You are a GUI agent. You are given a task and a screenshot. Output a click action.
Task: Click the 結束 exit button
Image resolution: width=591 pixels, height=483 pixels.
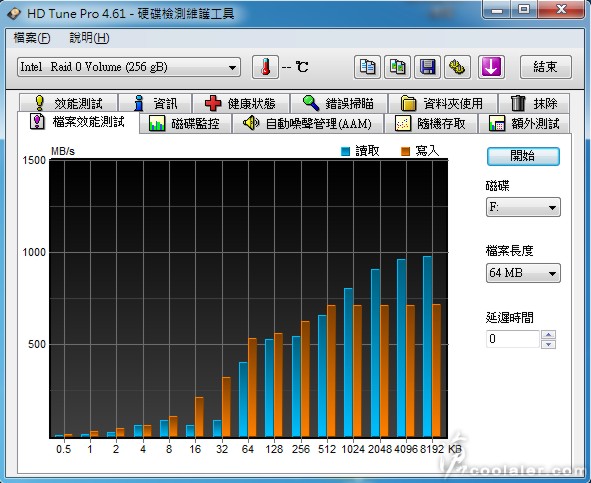[x=546, y=67]
